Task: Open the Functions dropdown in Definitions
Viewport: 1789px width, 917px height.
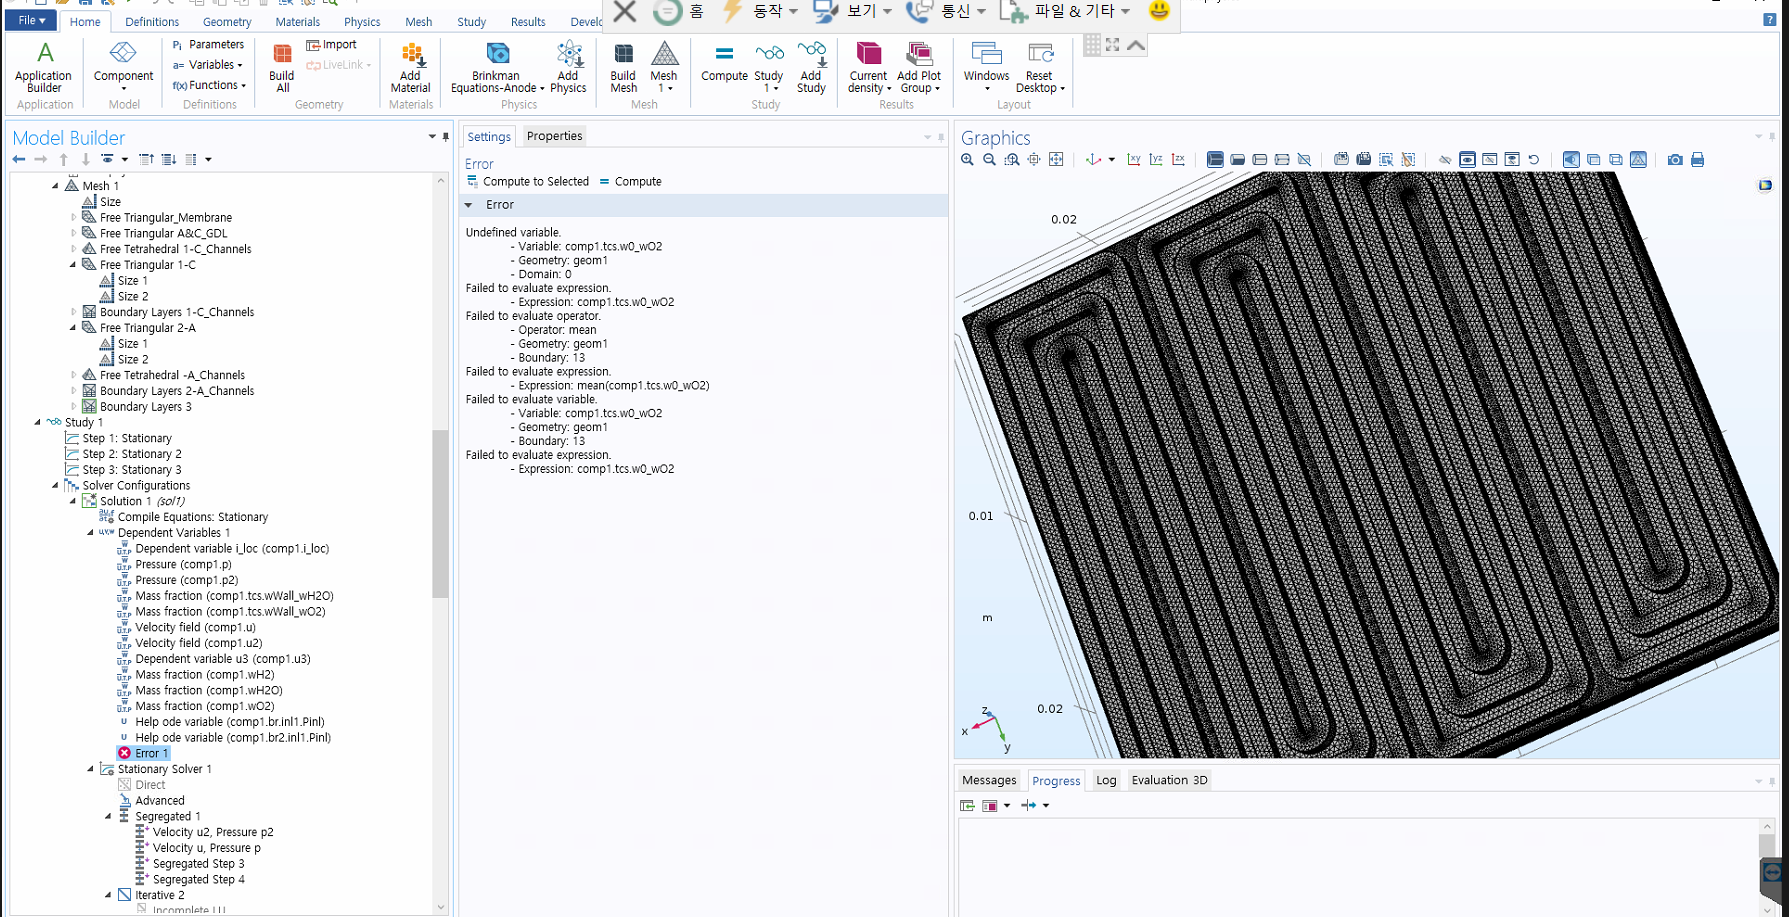Action: 208,86
